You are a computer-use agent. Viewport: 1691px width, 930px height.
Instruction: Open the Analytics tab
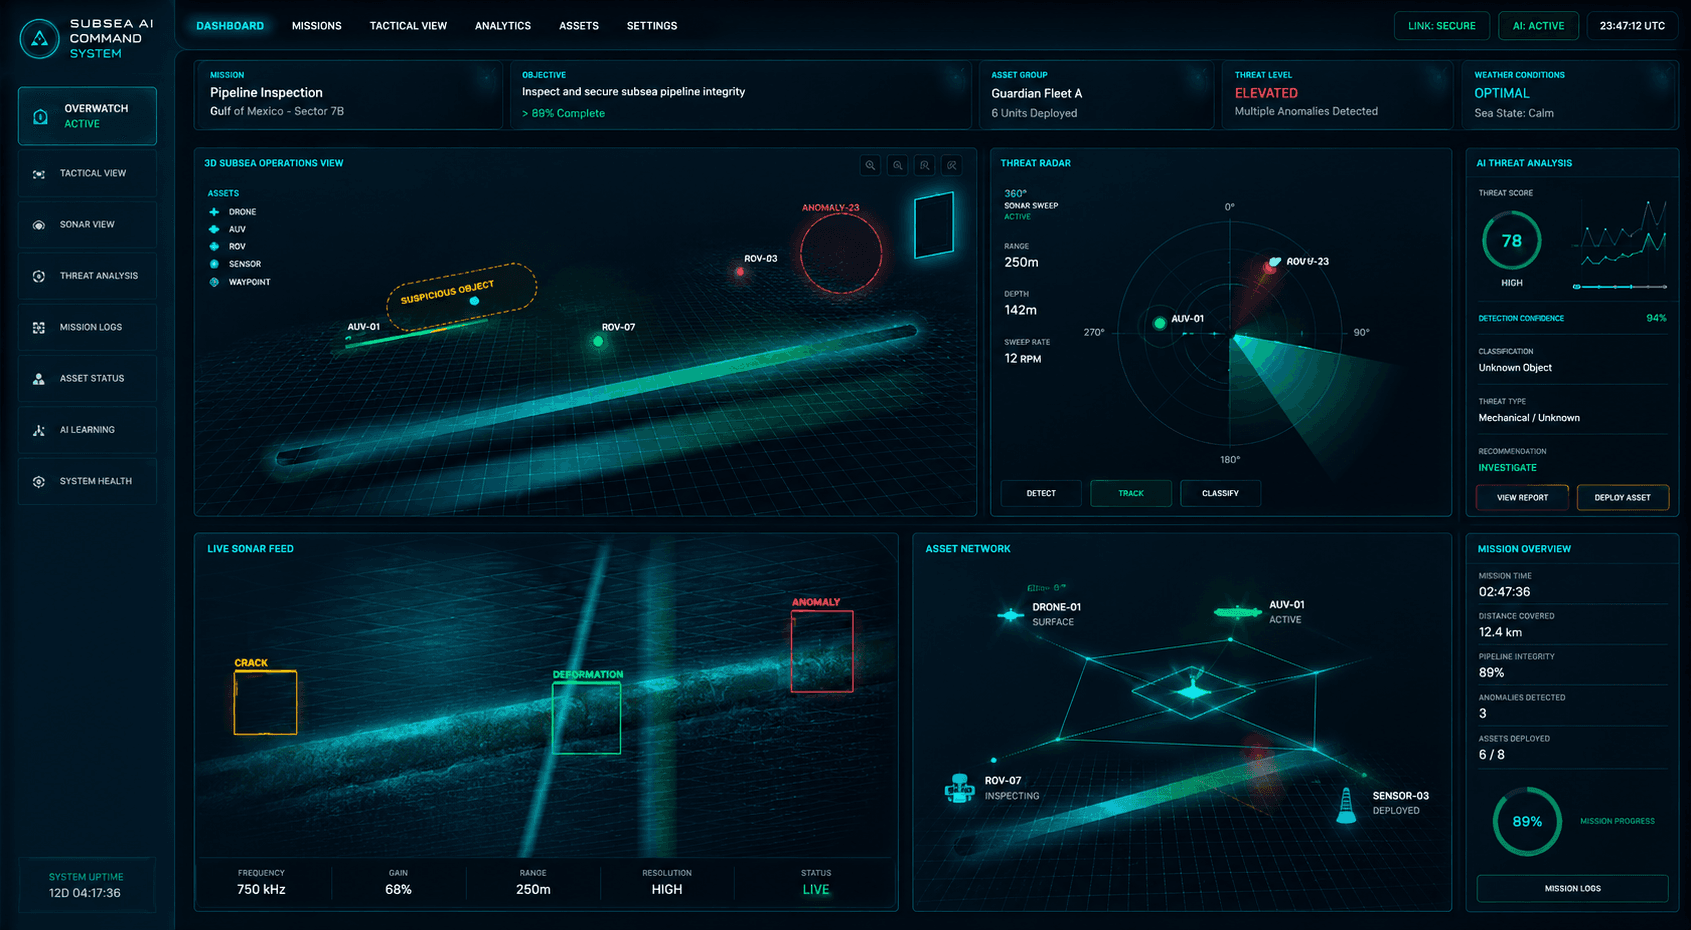(x=503, y=26)
